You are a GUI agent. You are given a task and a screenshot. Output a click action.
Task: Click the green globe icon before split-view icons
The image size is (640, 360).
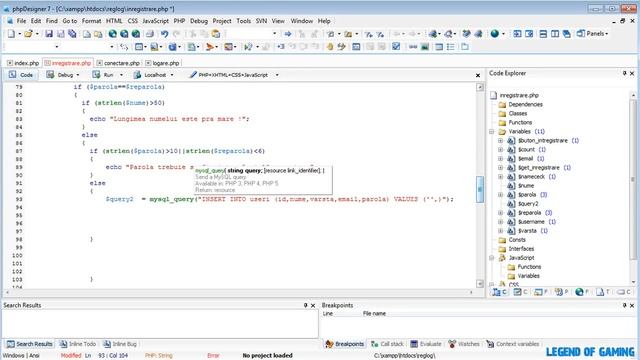(x=495, y=34)
